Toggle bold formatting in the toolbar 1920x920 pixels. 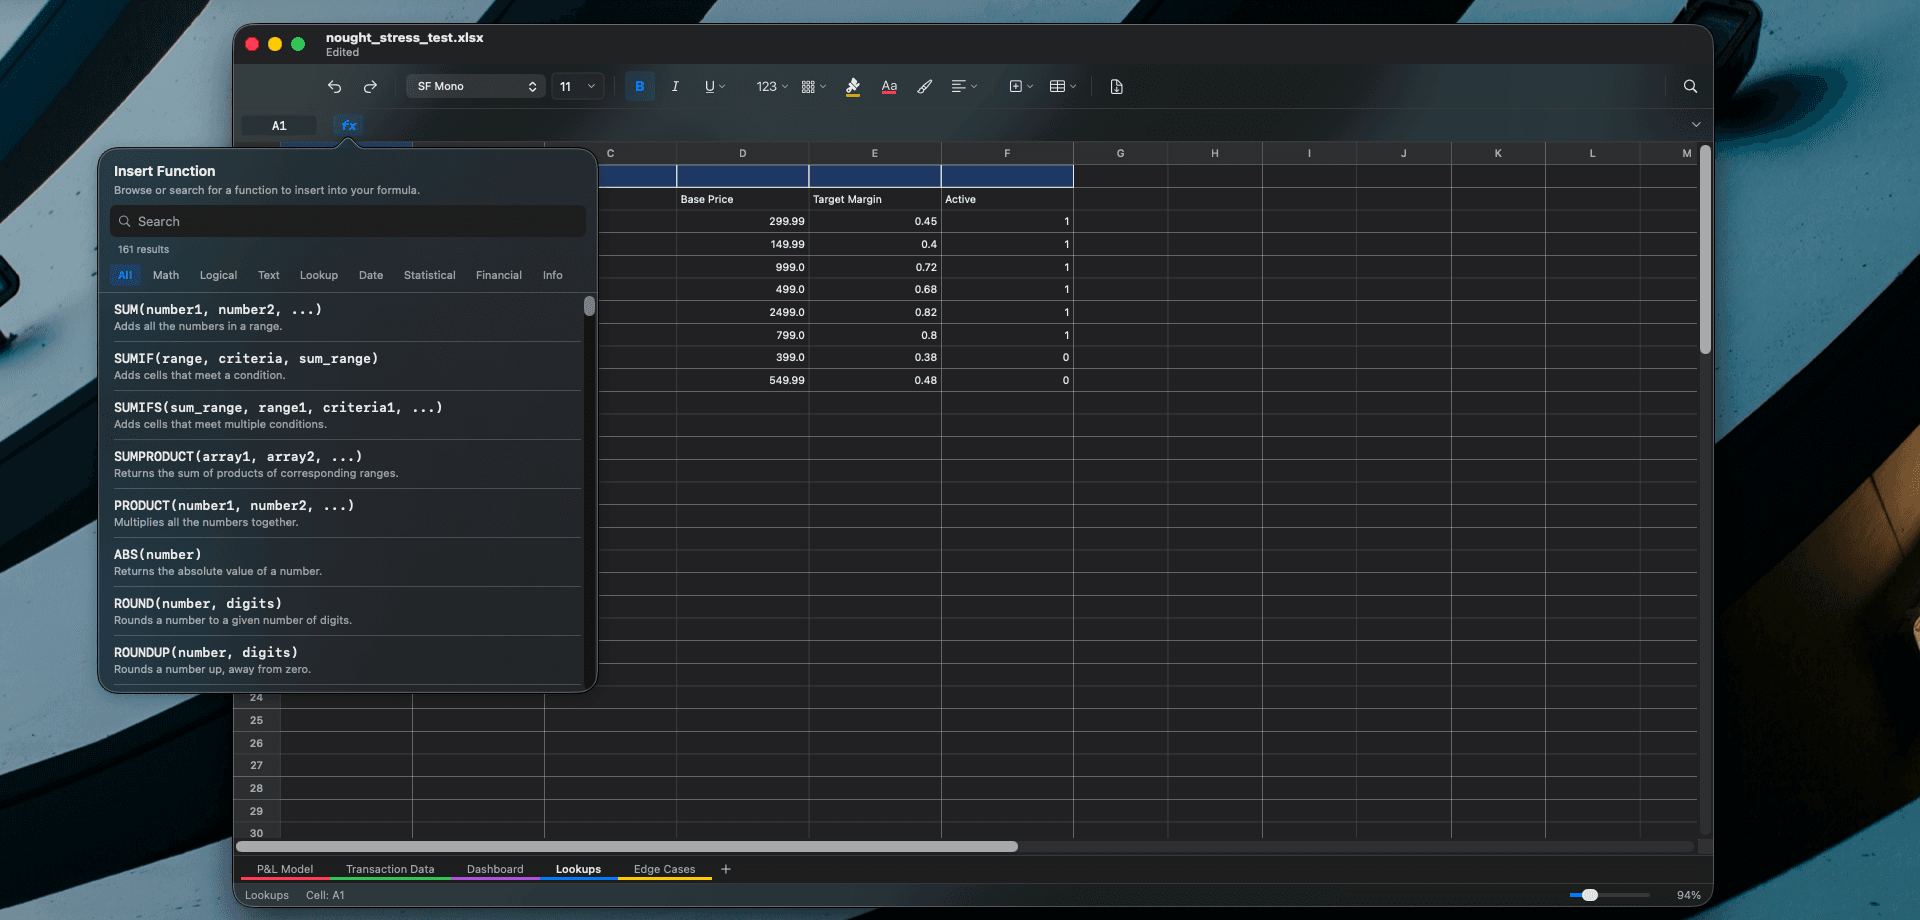[639, 87]
